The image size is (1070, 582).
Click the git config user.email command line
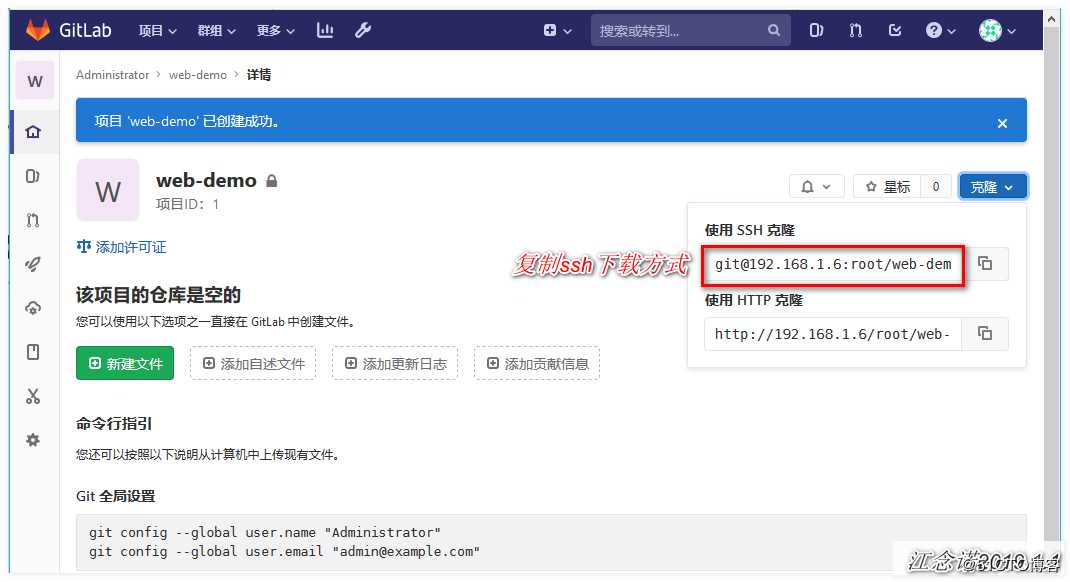click(x=284, y=551)
